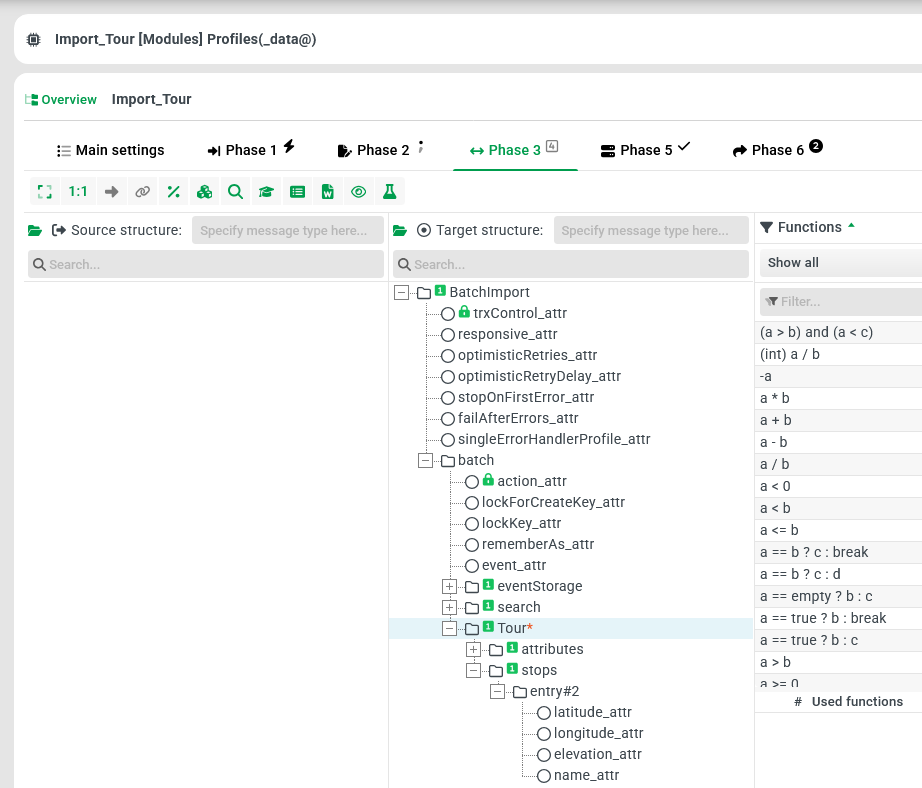Click the magnifier search toolbar icon
The width and height of the screenshot is (922, 788).
[x=235, y=191]
